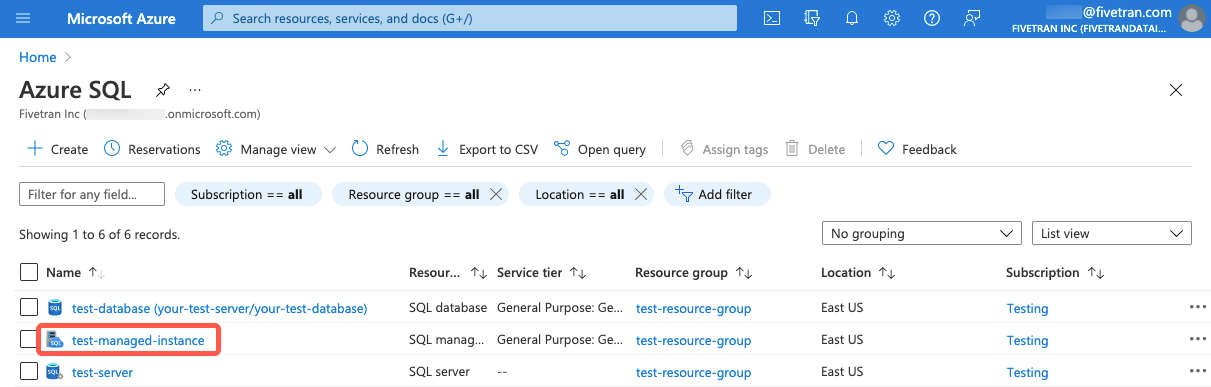Image resolution: width=1211 pixels, height=387 pixels.
Task: Open the test-managed-instance link
Action: [138, 340]
